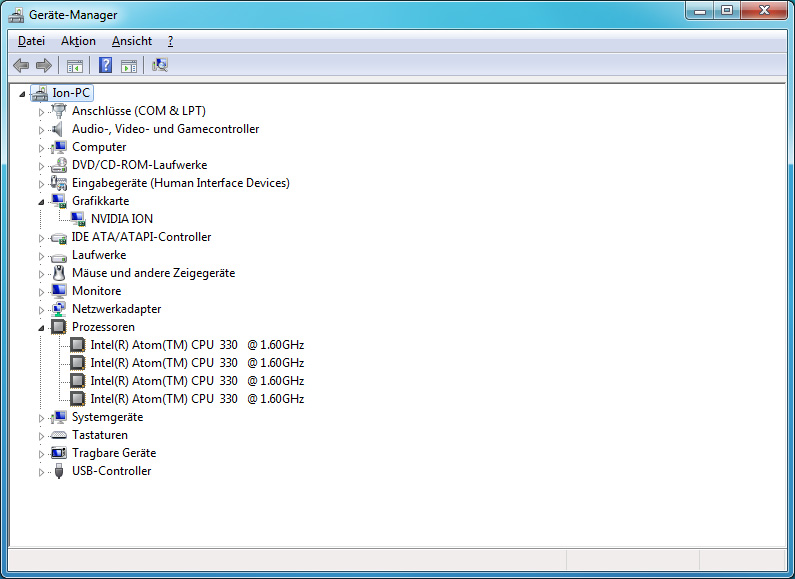Viewport: 795px width, 579px height.
Task: Select the fourth Intel Atom CPU 330 entry
Action: [x=197, y=399]
